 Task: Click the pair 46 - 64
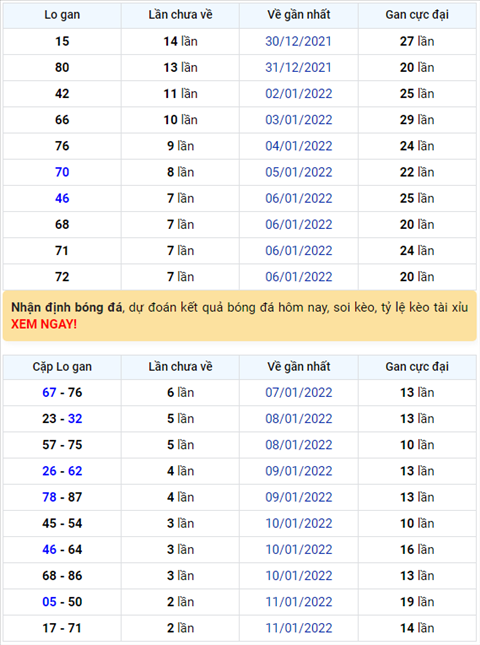click(62, 550)
